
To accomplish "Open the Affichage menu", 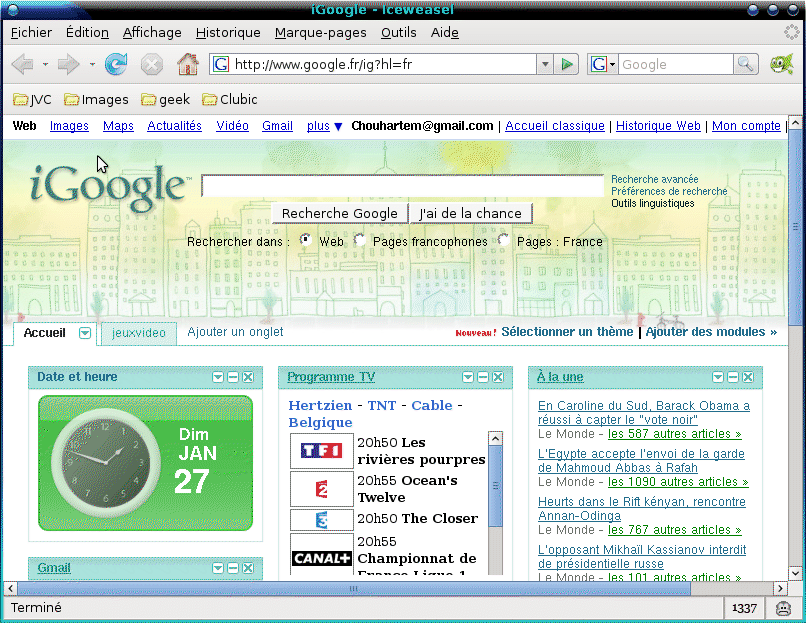I will pyautogui.click(x=152, y=32).
